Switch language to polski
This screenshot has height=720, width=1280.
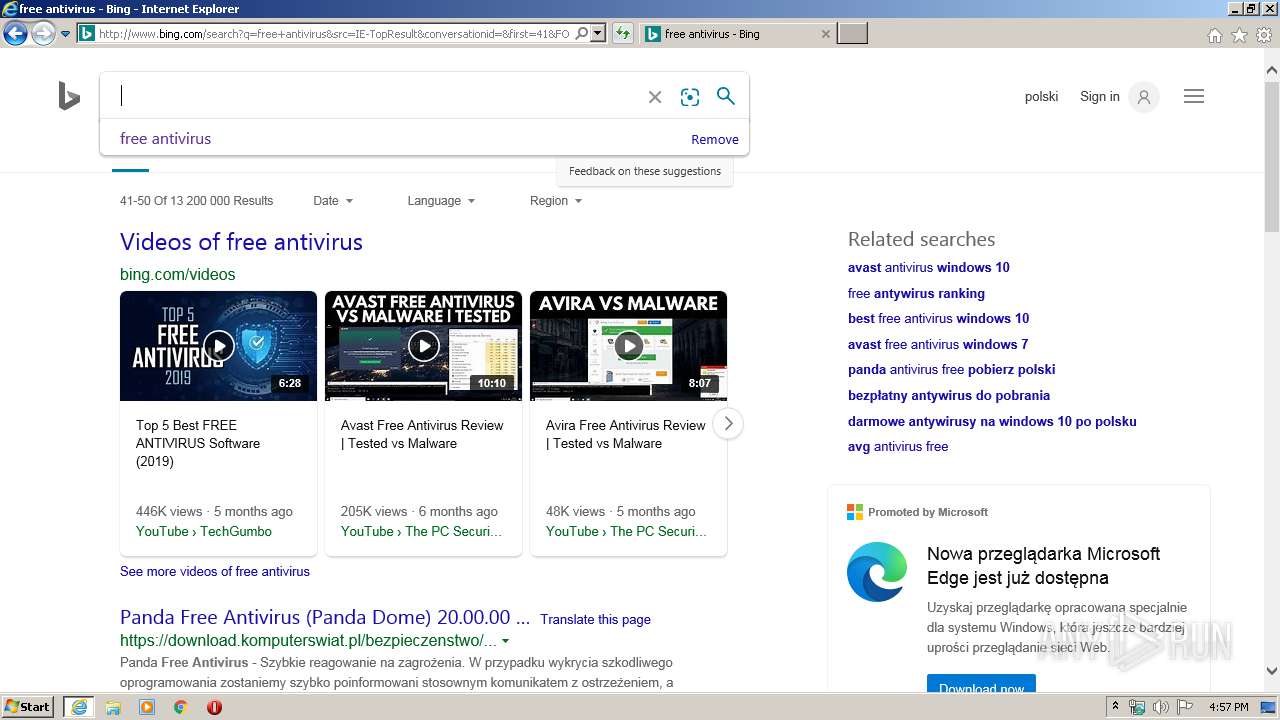point(1041,97)
